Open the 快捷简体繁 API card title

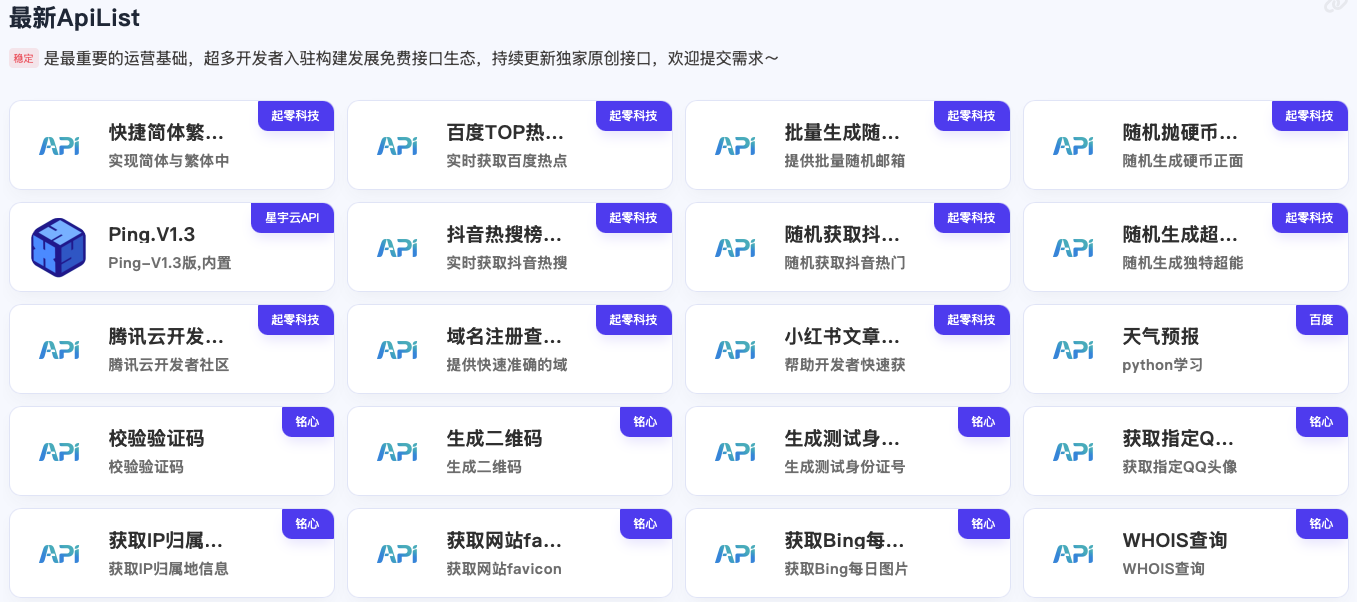tap(166, 133)
